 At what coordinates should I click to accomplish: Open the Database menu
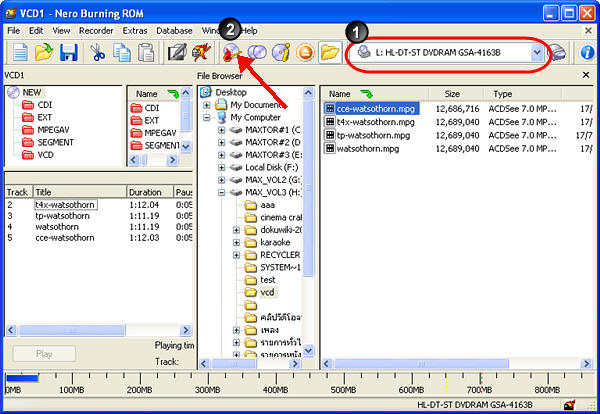[x=174, y=31]
